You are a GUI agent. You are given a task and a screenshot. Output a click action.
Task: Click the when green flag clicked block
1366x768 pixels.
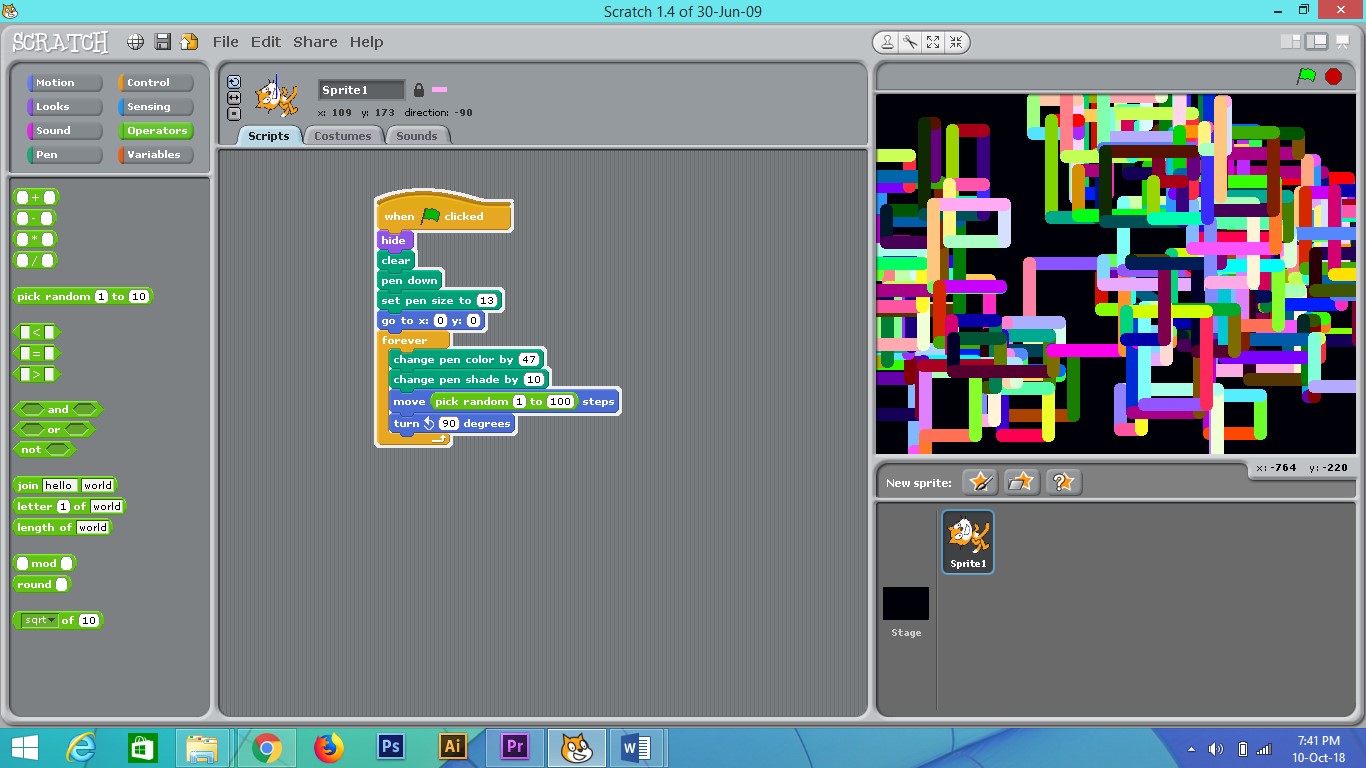click(444, 213)
